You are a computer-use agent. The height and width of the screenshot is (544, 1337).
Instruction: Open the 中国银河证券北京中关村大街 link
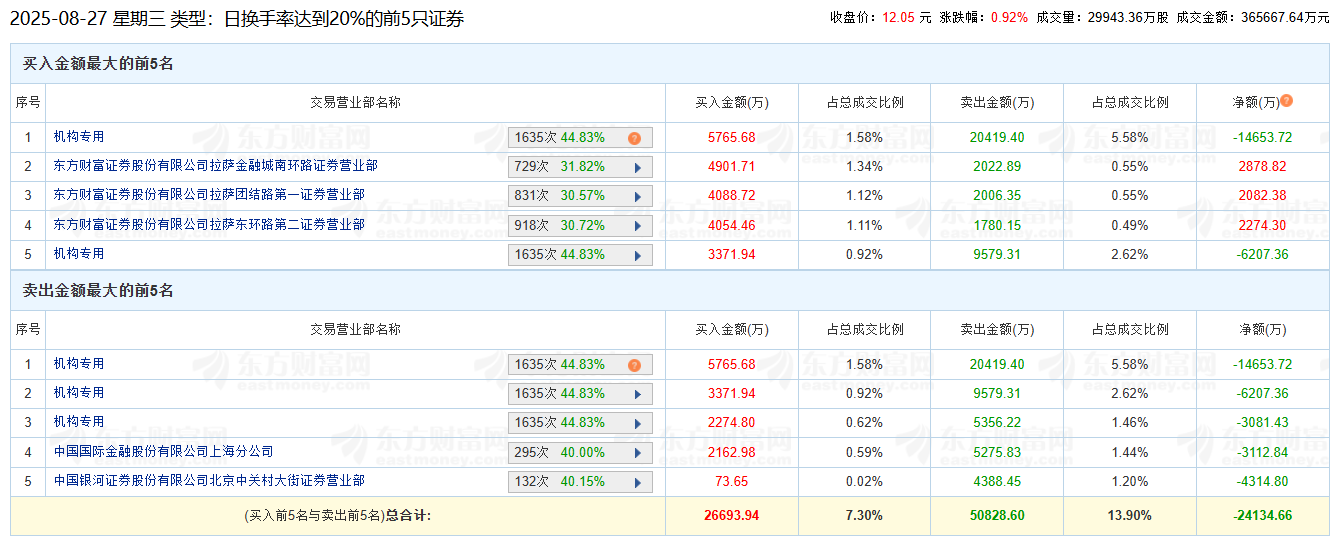pyautogui.click(x=209, y=481)
